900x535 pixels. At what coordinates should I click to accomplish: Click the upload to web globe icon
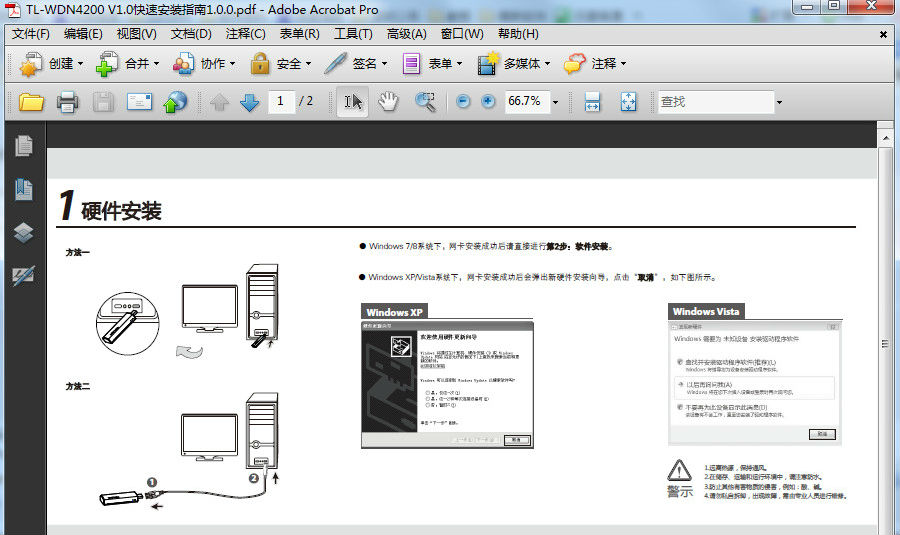[176, 102]
